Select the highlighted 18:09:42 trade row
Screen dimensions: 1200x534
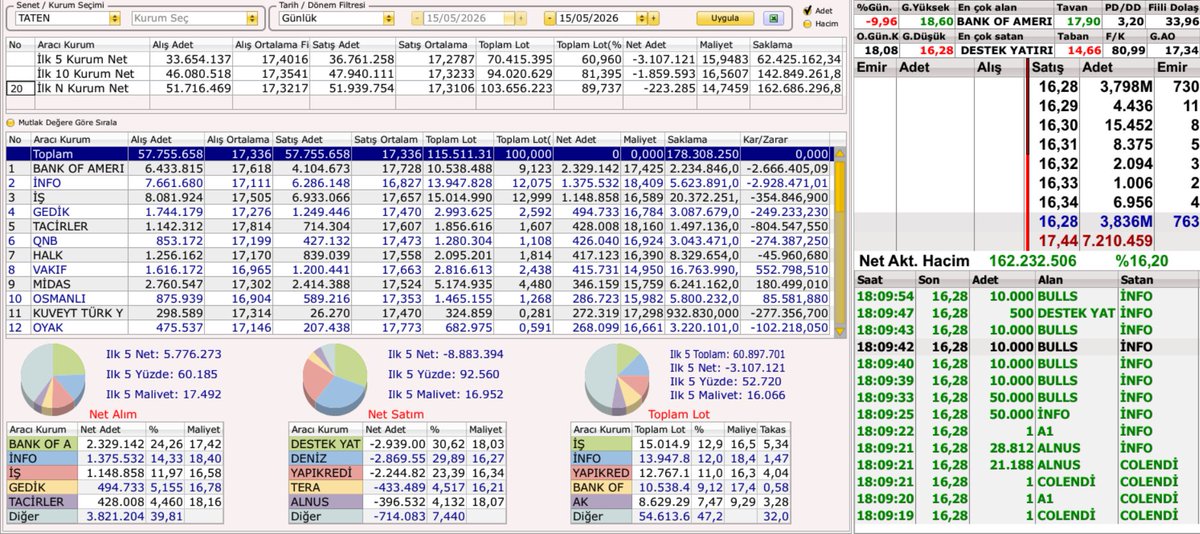[x=1027, y=347]
